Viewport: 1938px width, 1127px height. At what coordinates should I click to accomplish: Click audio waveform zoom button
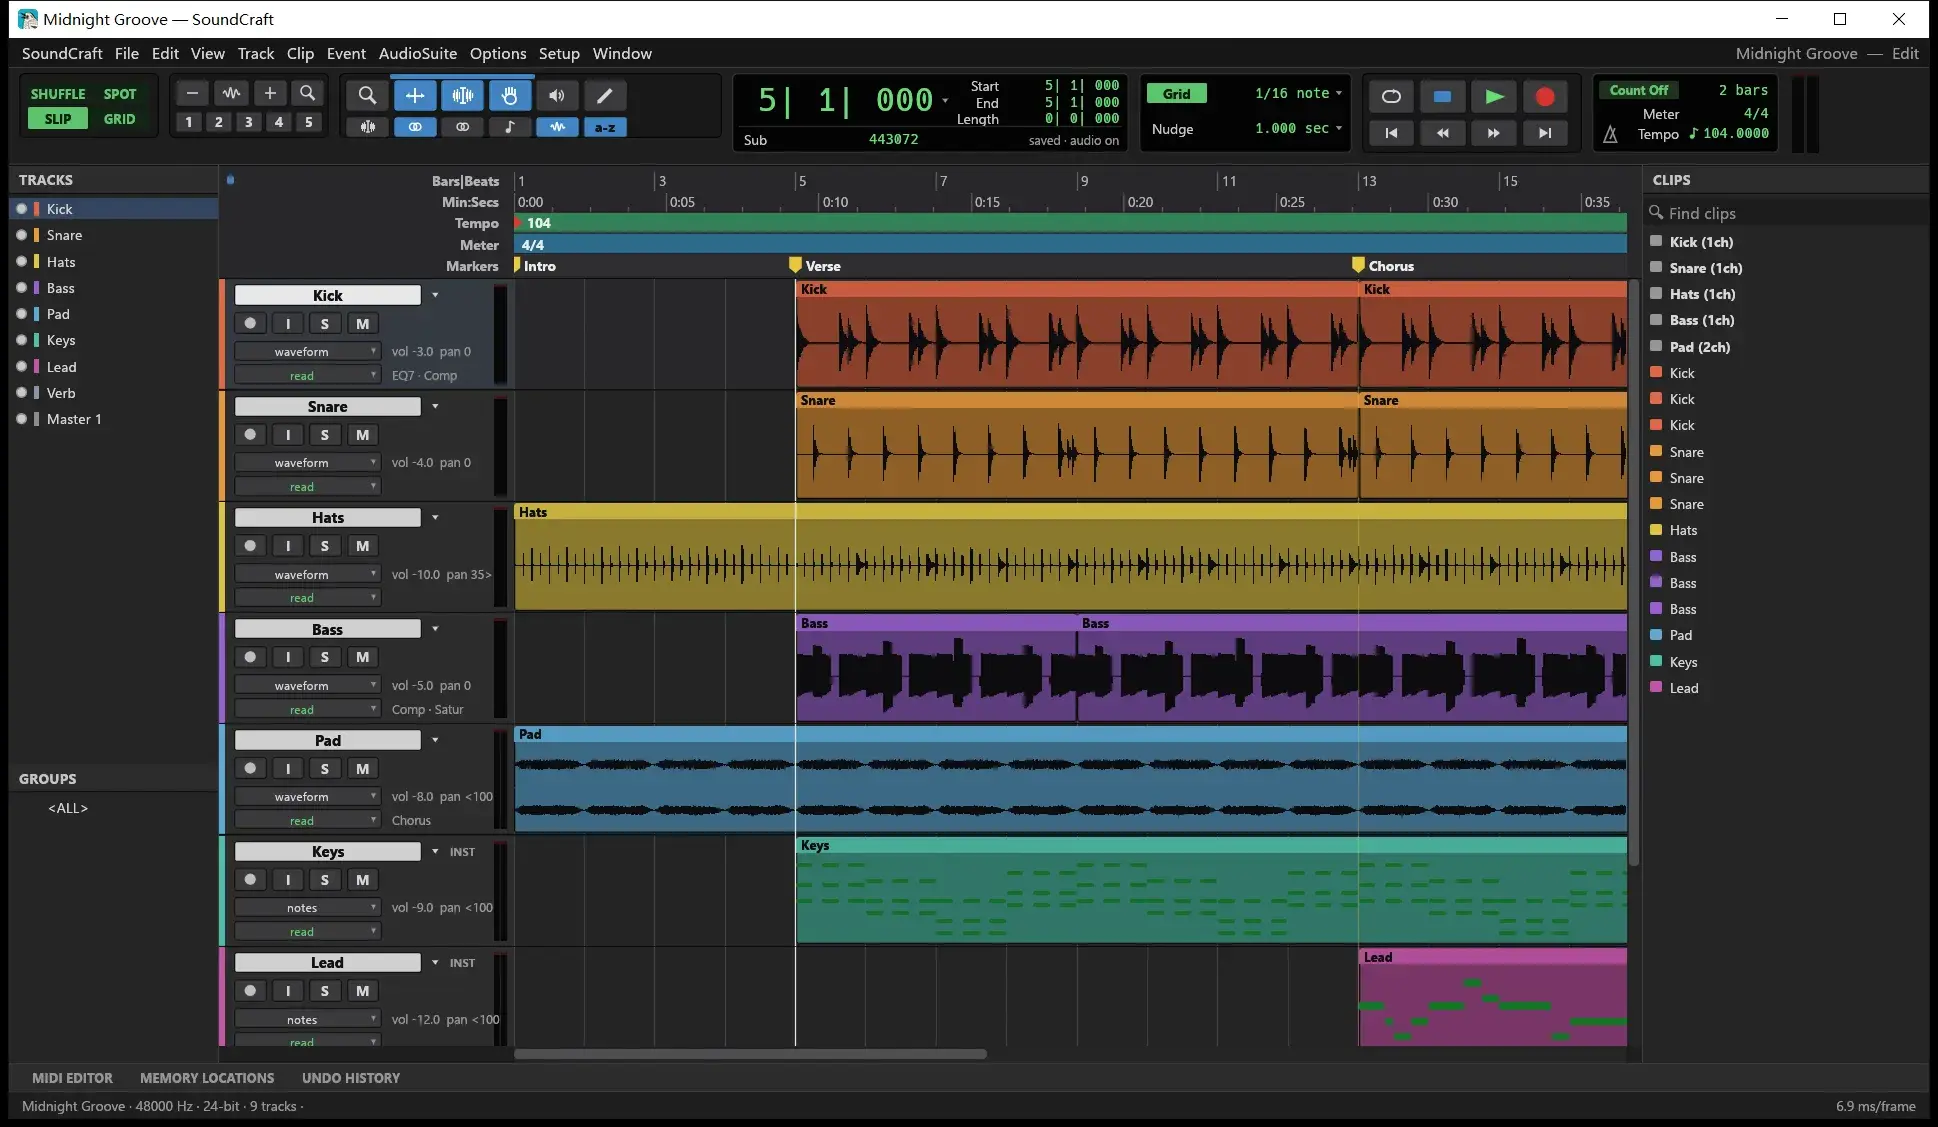point(231,93)
